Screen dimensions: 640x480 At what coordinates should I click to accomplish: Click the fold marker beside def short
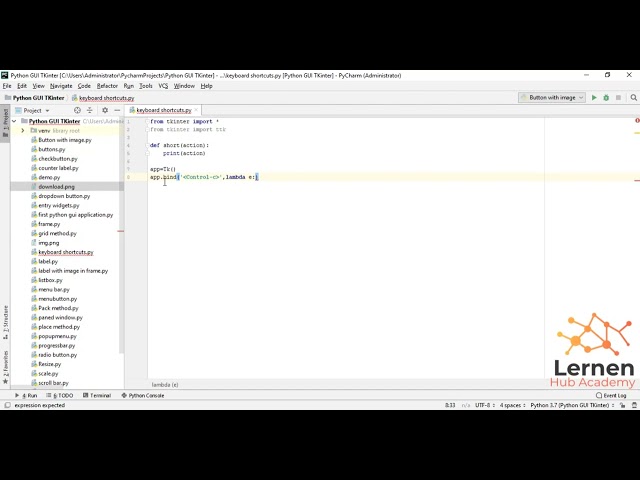[x=147, y=145]
